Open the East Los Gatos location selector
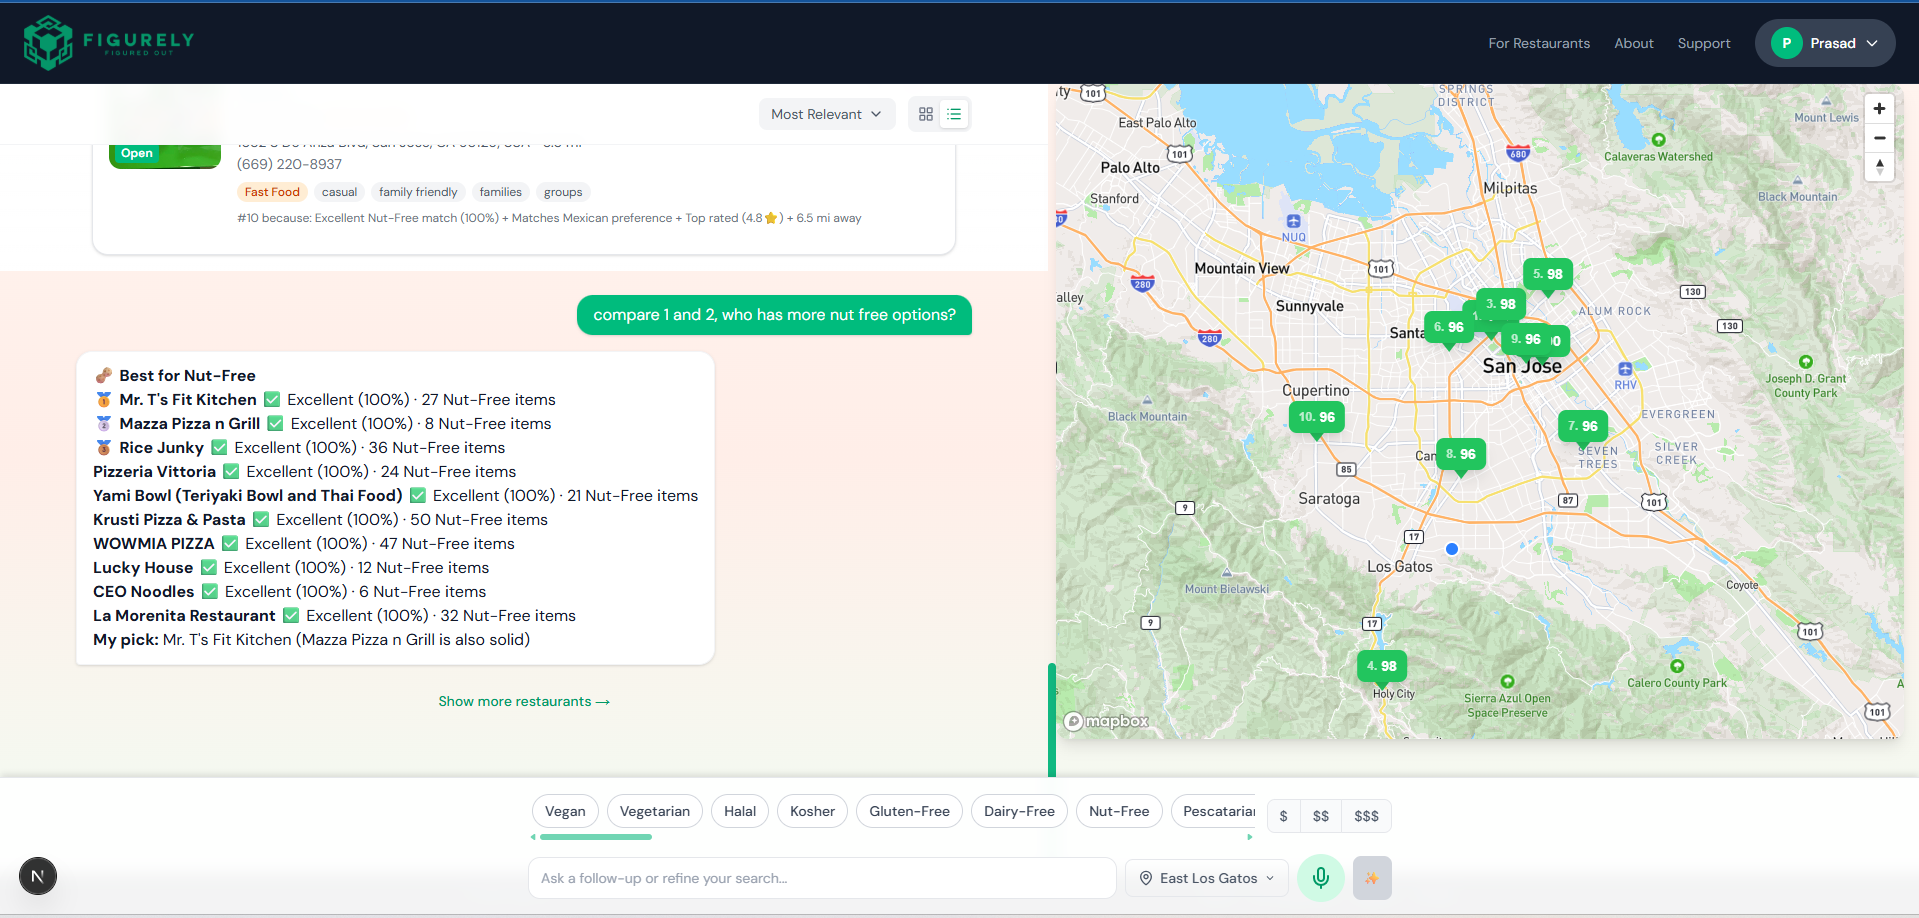The image size is (1919, 918). (x=1206, y=877)
